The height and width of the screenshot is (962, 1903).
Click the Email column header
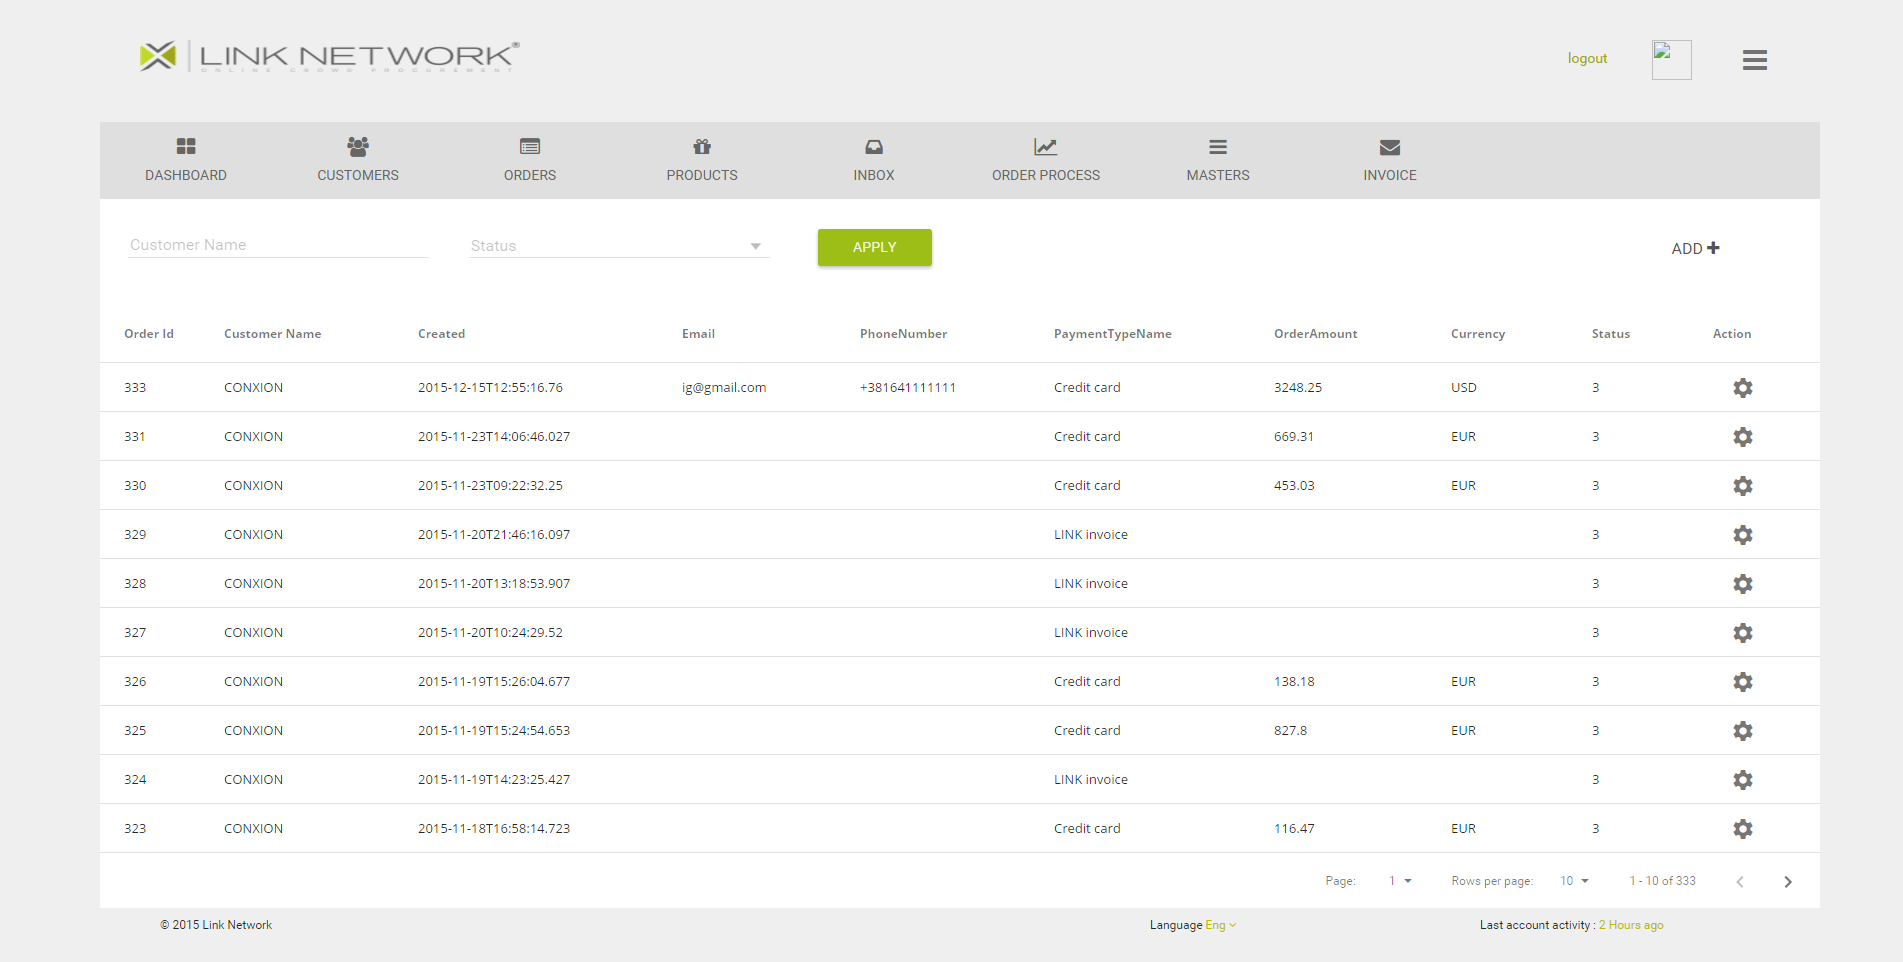pos(698,334)
